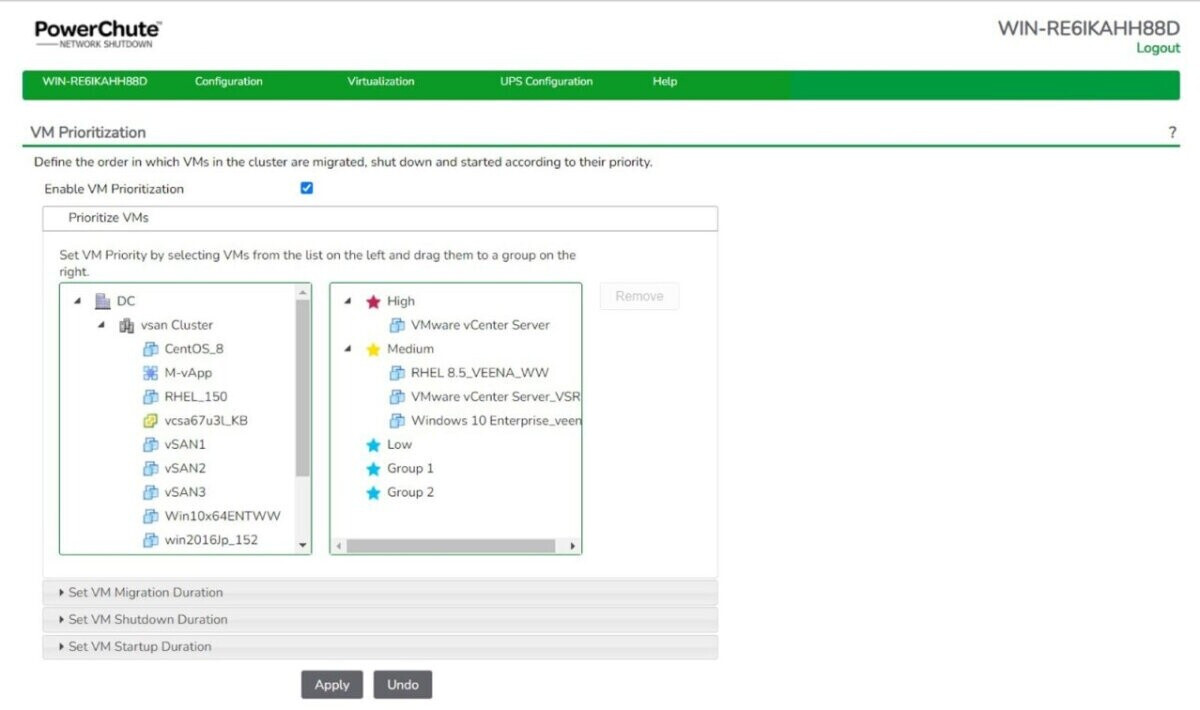Click the M-vApp vApp icon

151,373
